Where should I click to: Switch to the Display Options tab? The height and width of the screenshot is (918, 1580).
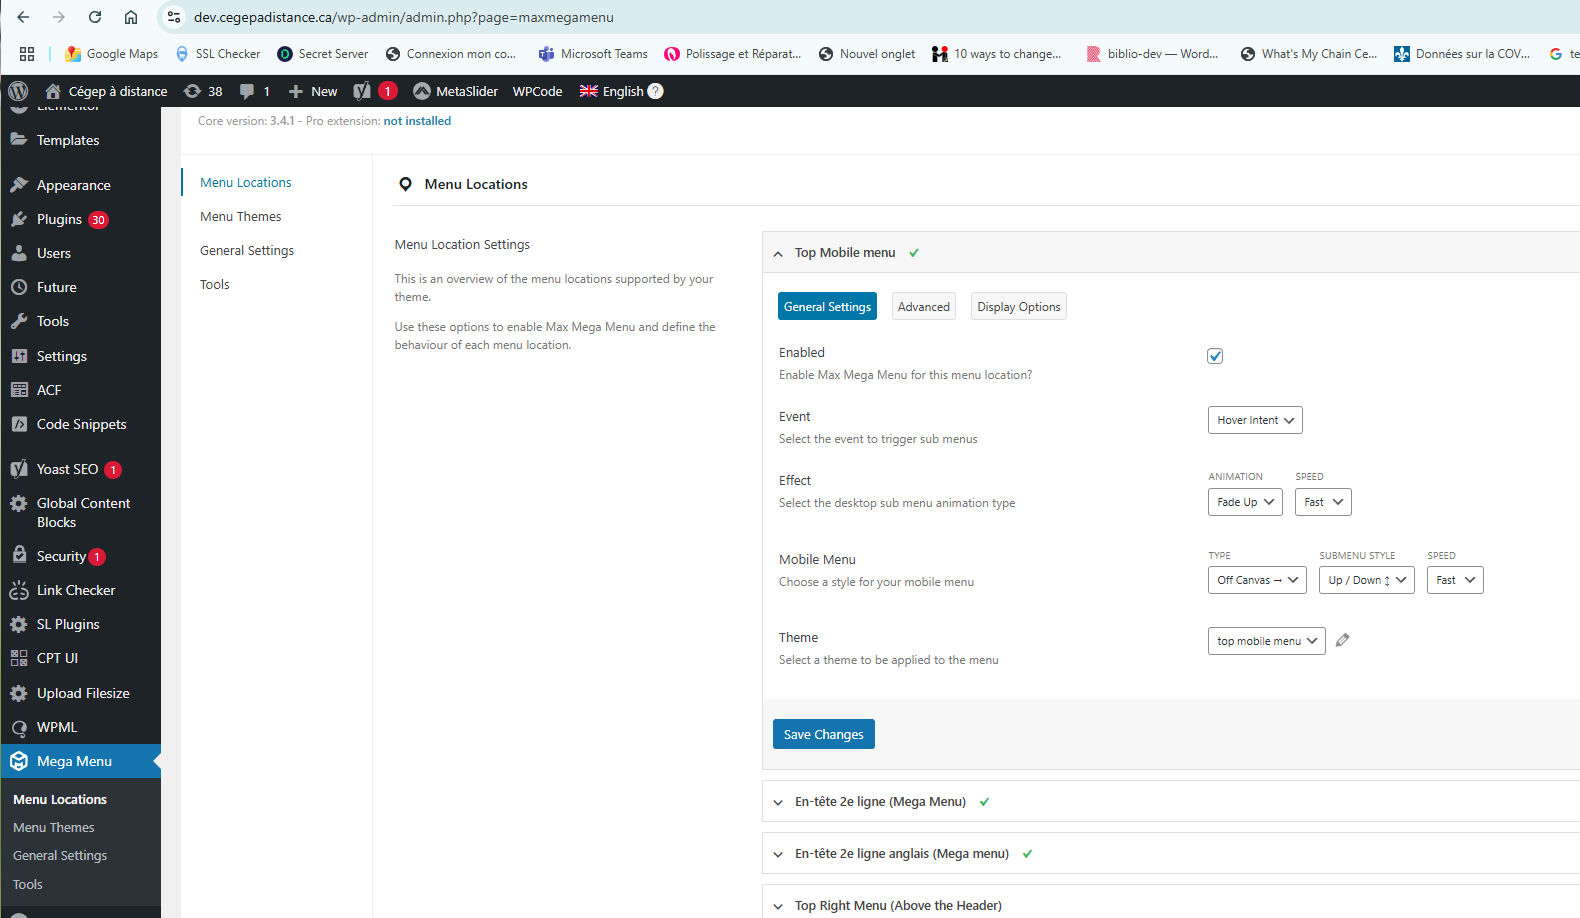click(x=1018, y=307)
